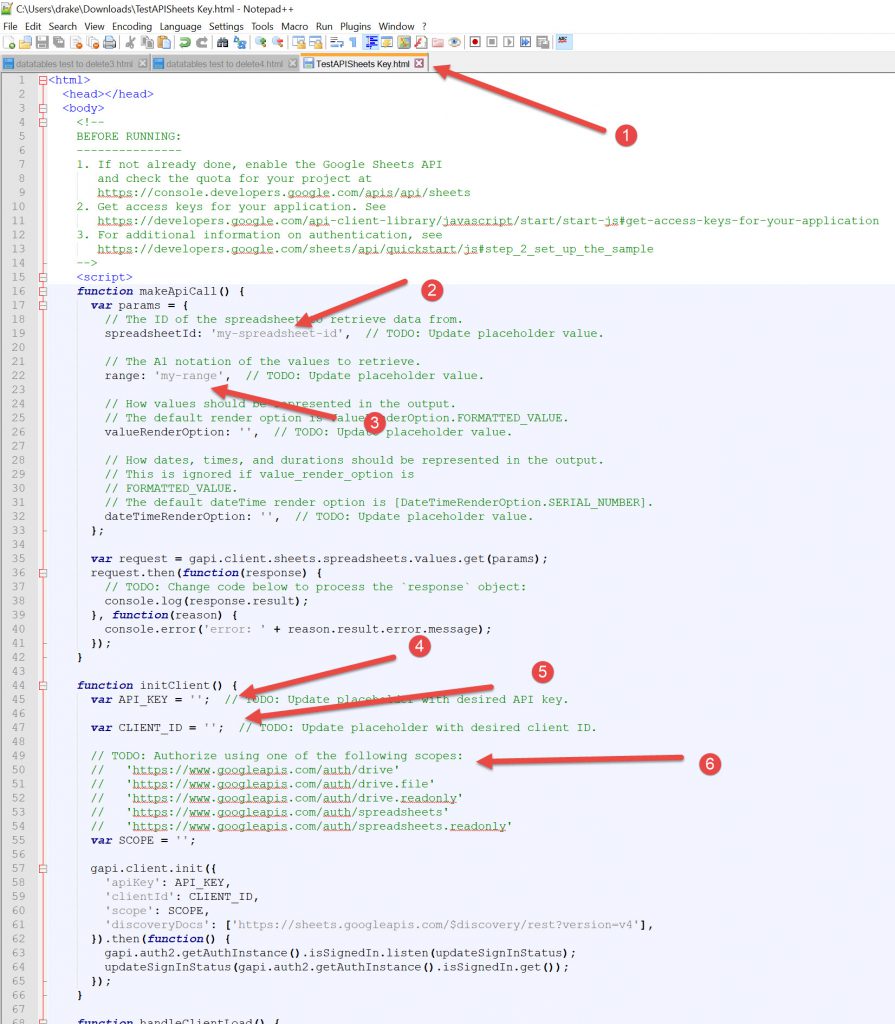Image resolution: width=895 pixels, height=1024 pixels.
Task: Collapse the initClient function fold marker
Action: [41, 685]
